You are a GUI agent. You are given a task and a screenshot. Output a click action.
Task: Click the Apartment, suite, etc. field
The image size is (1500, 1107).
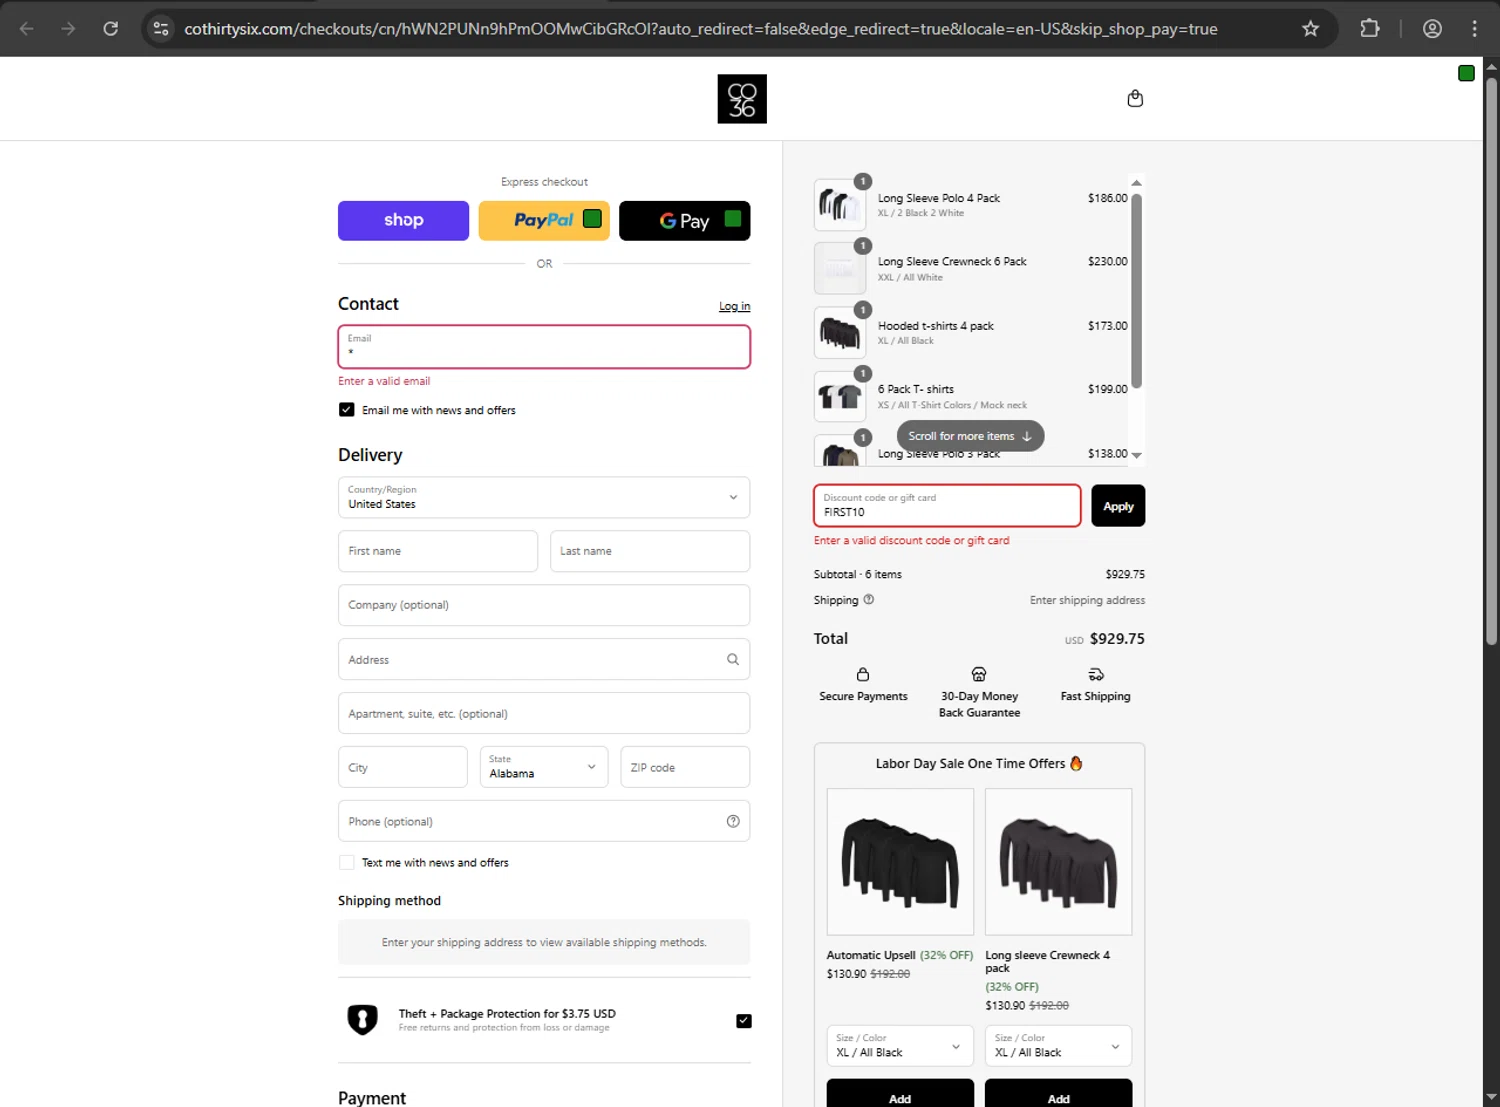click(x=544, y=713)
